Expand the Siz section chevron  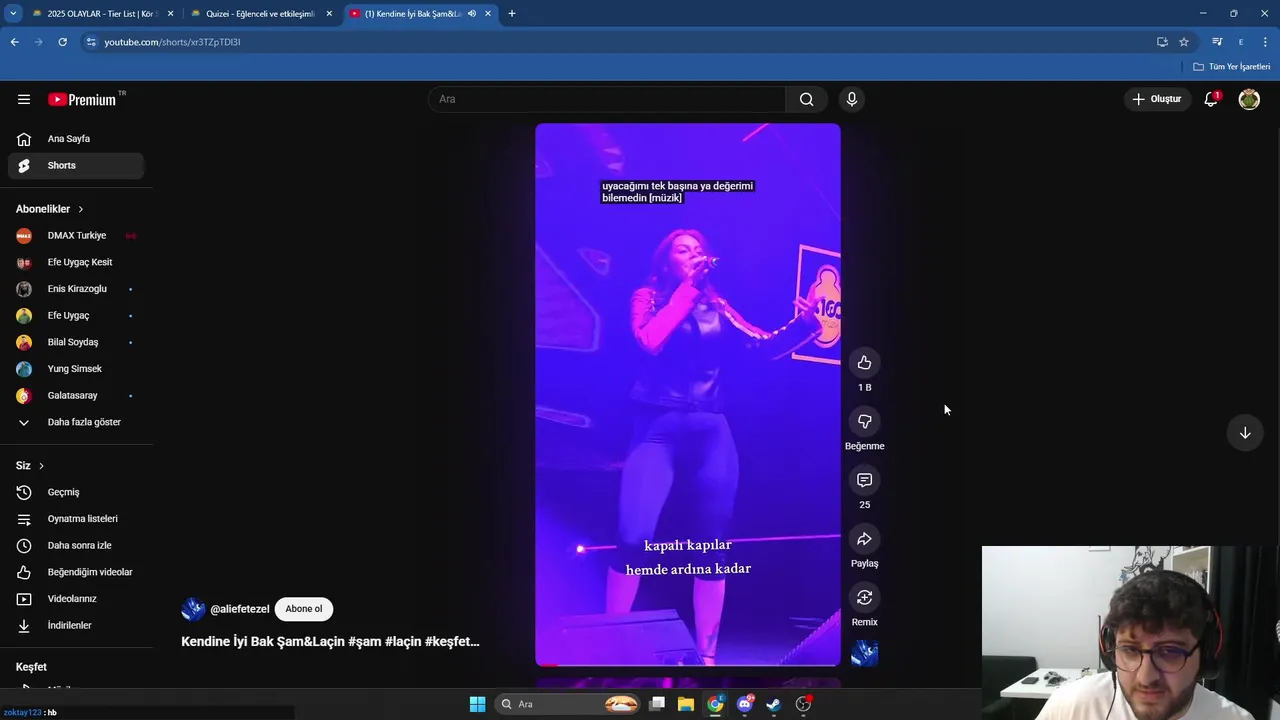click(x=41, y=466)
